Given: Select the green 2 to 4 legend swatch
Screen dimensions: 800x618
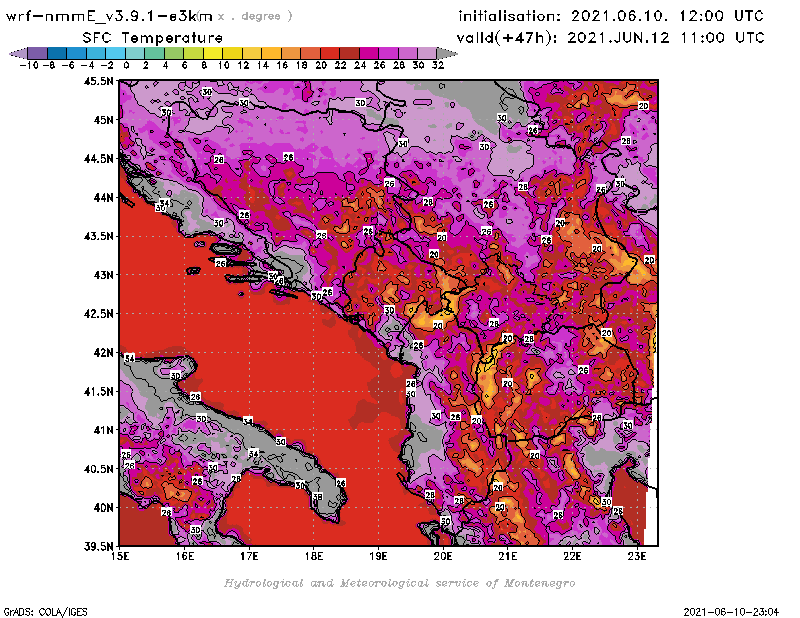Looking at the screenshot, I should coord(155,53).
